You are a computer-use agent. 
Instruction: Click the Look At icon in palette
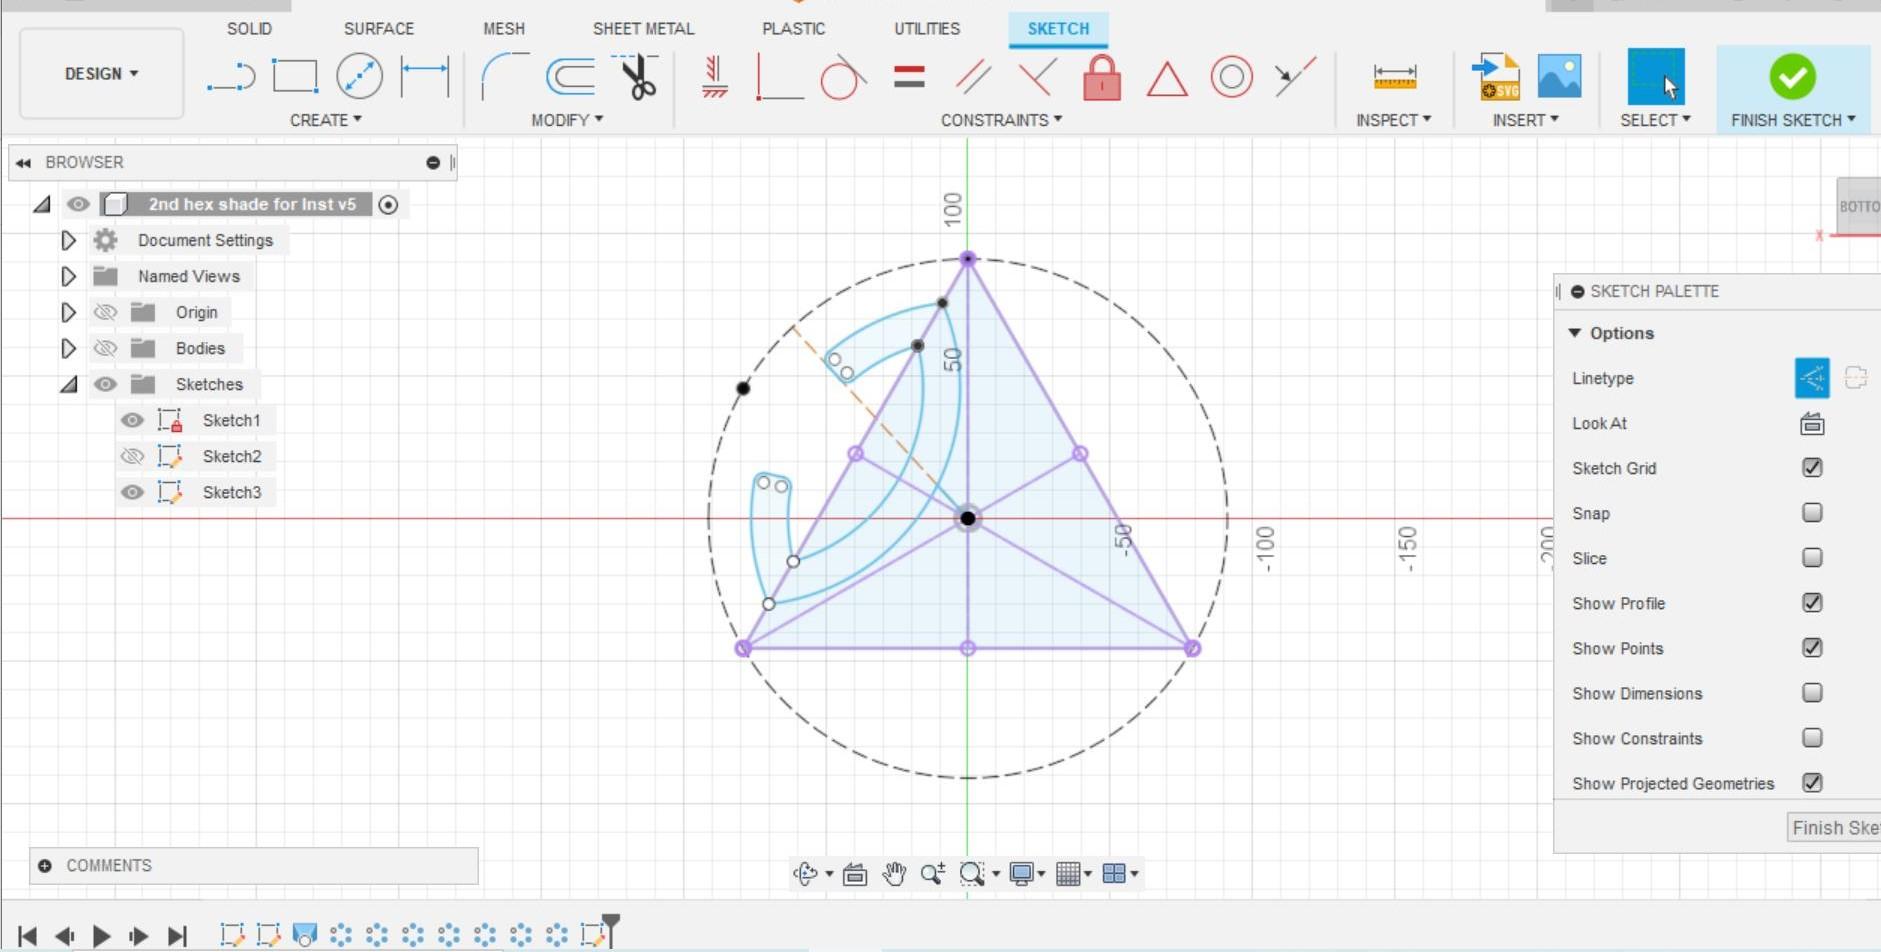[x=1812, y=424]
